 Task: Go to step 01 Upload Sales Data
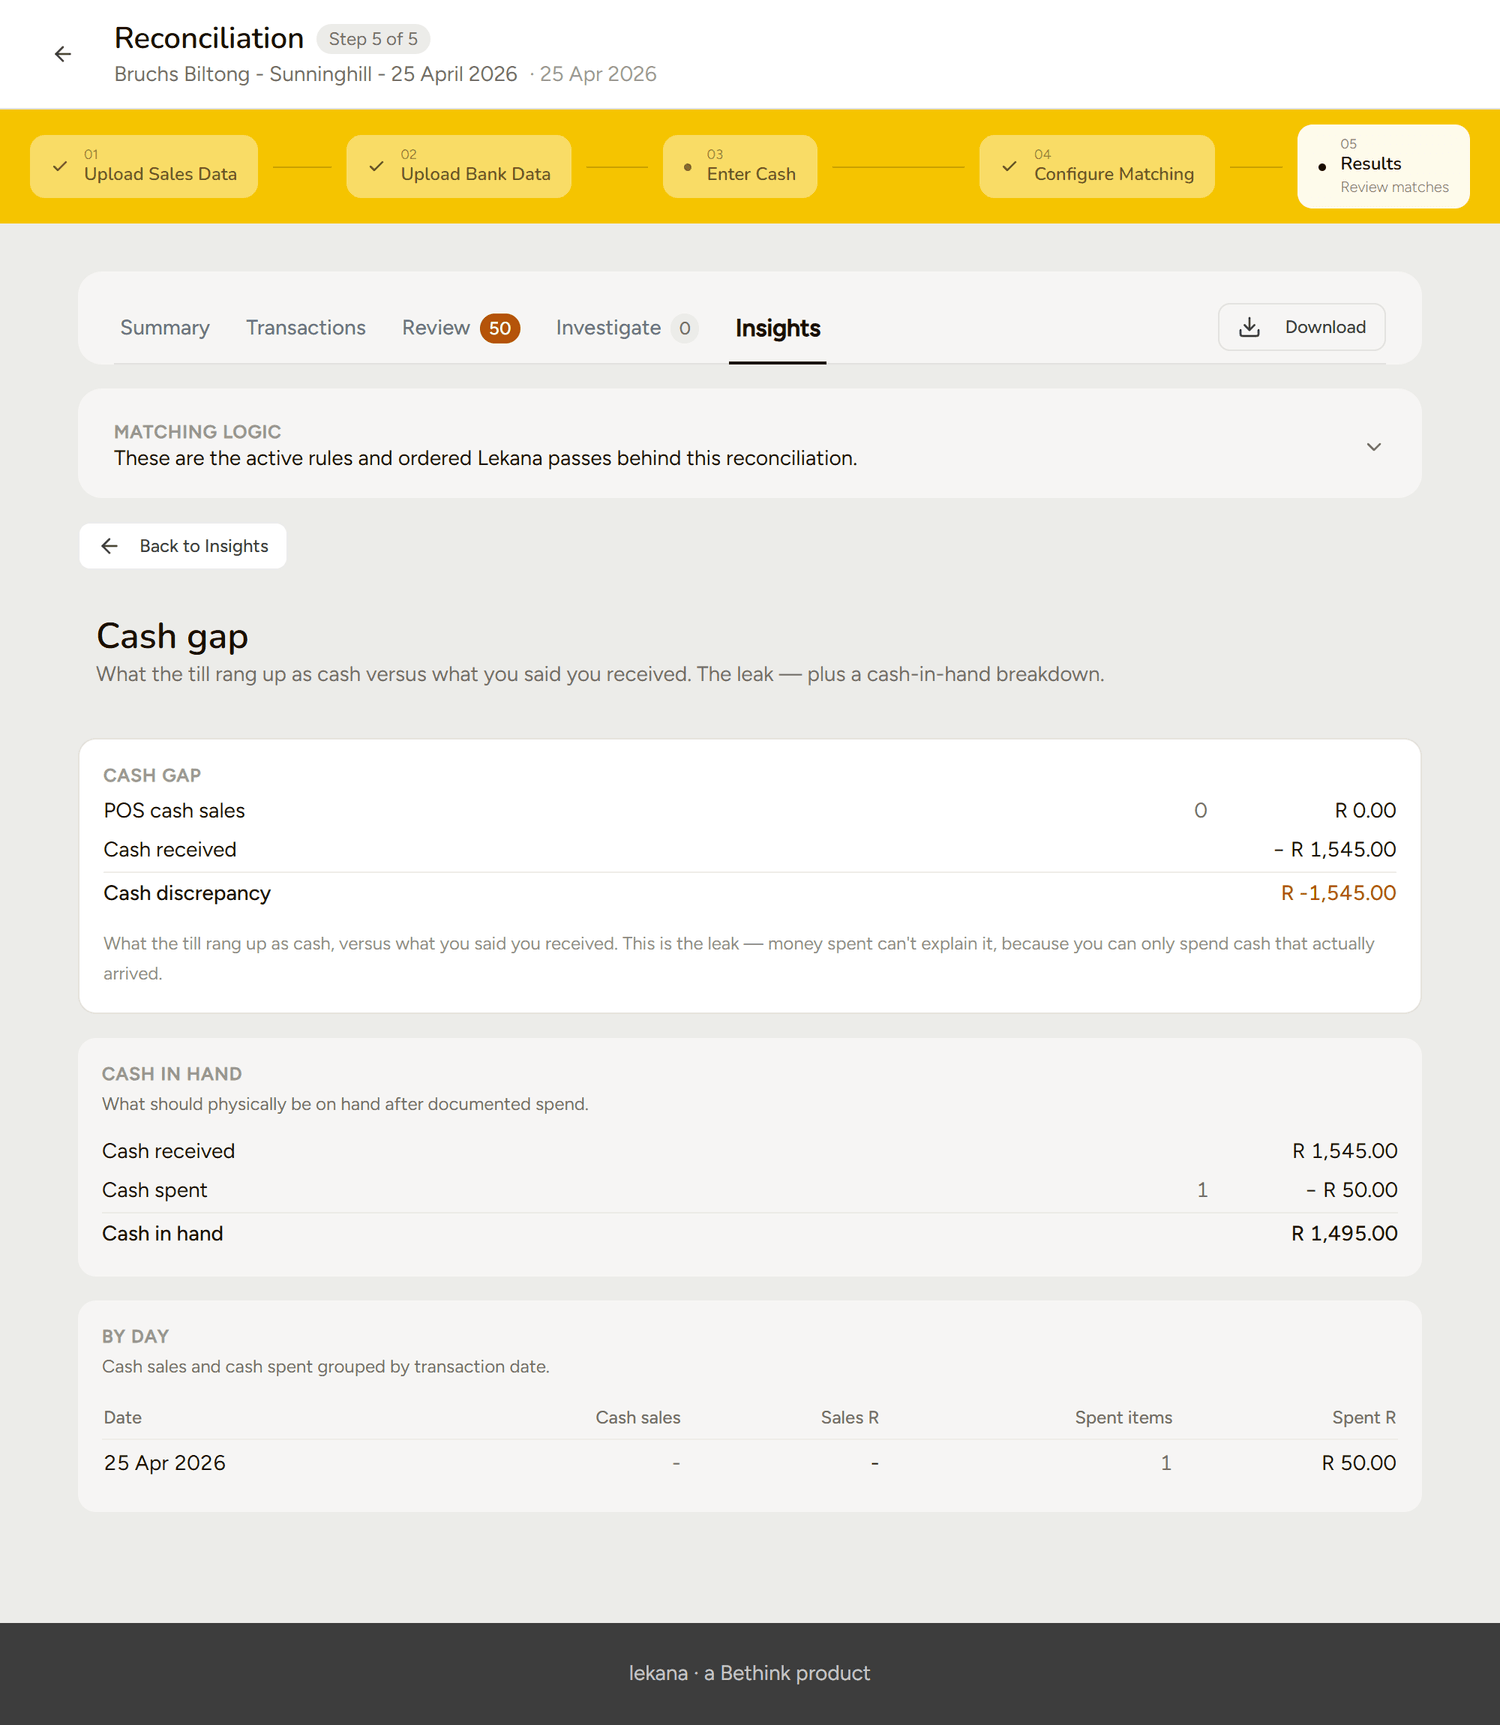(x=144, y=166)
